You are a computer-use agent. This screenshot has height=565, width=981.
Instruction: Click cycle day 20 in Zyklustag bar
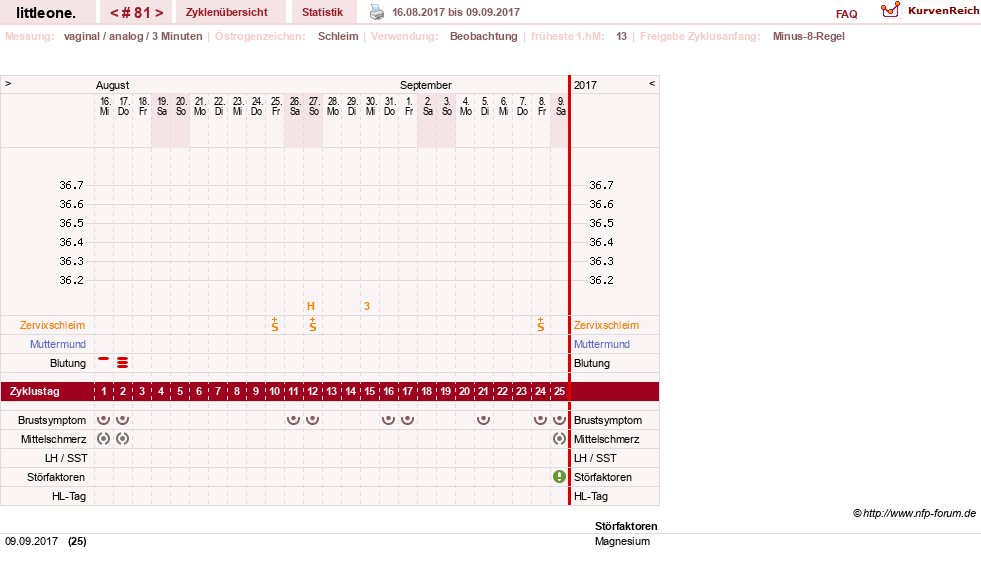(464, 391)
